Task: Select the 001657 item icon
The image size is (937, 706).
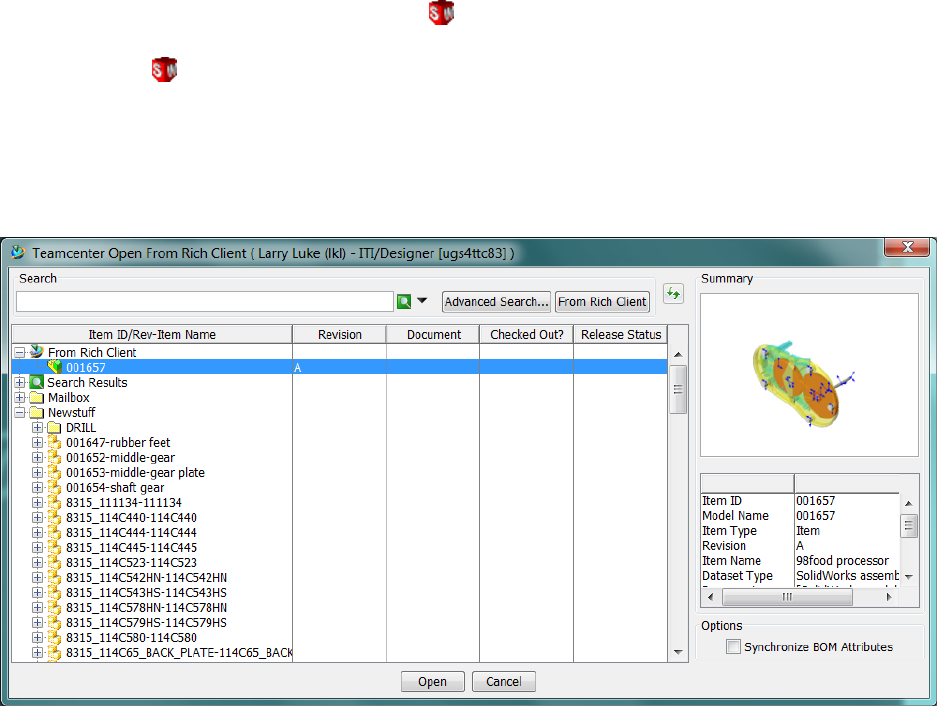Action: [55, 367]
